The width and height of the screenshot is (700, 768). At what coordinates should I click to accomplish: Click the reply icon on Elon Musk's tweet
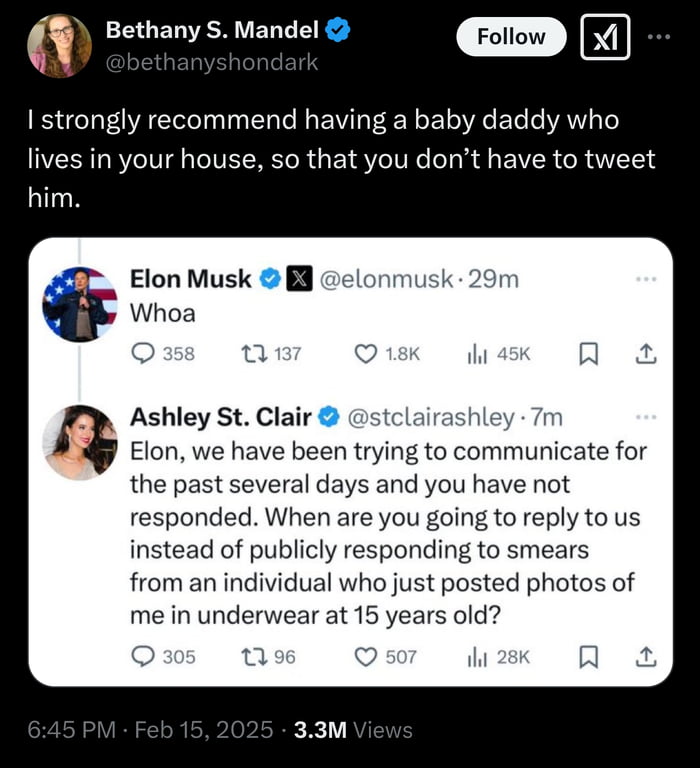pos(144,353)
